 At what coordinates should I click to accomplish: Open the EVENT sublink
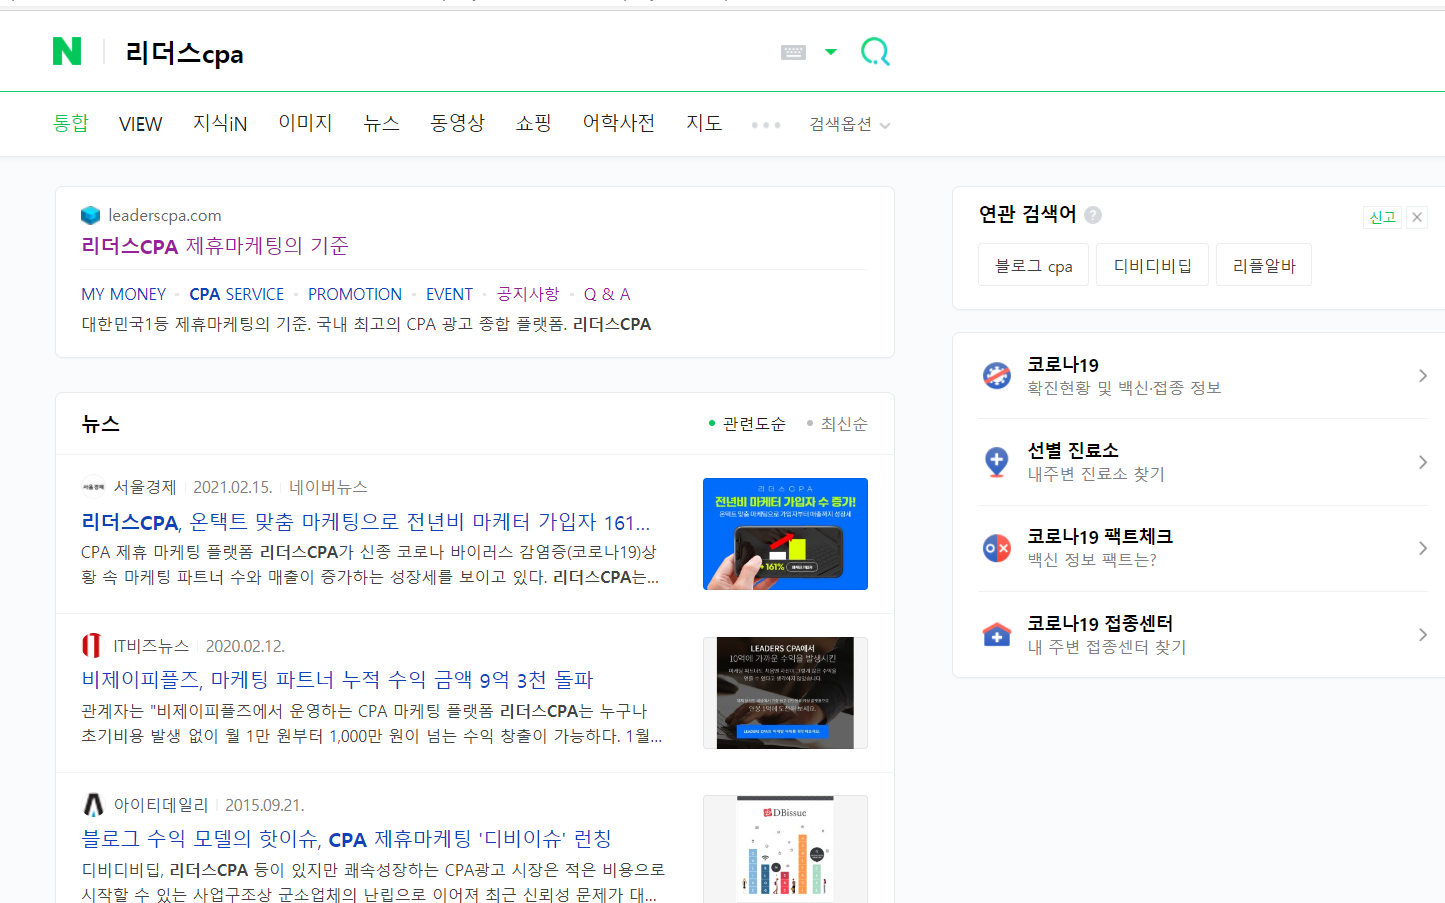[449, 294]
